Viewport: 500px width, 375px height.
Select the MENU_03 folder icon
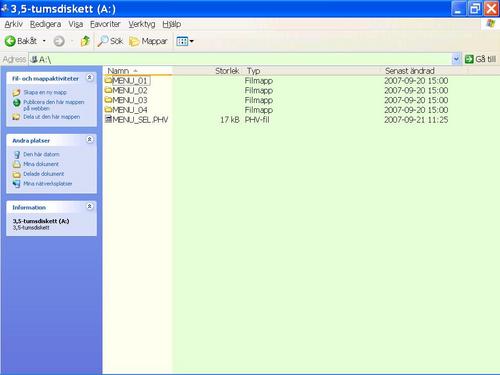coord(108,100)
